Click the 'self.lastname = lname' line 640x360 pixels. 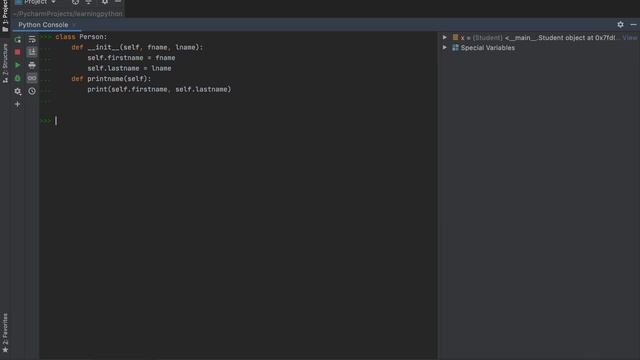(129, 69)
